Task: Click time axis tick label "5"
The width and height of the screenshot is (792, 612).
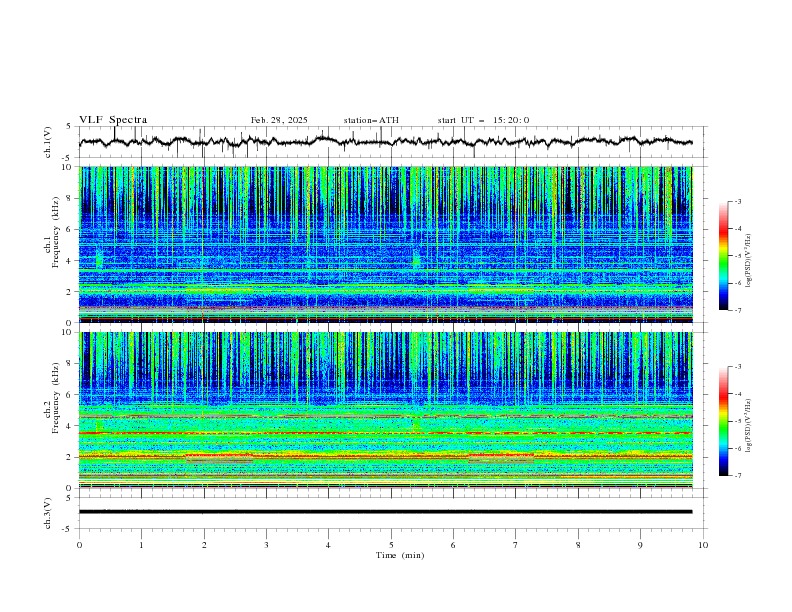Action: 391,545
